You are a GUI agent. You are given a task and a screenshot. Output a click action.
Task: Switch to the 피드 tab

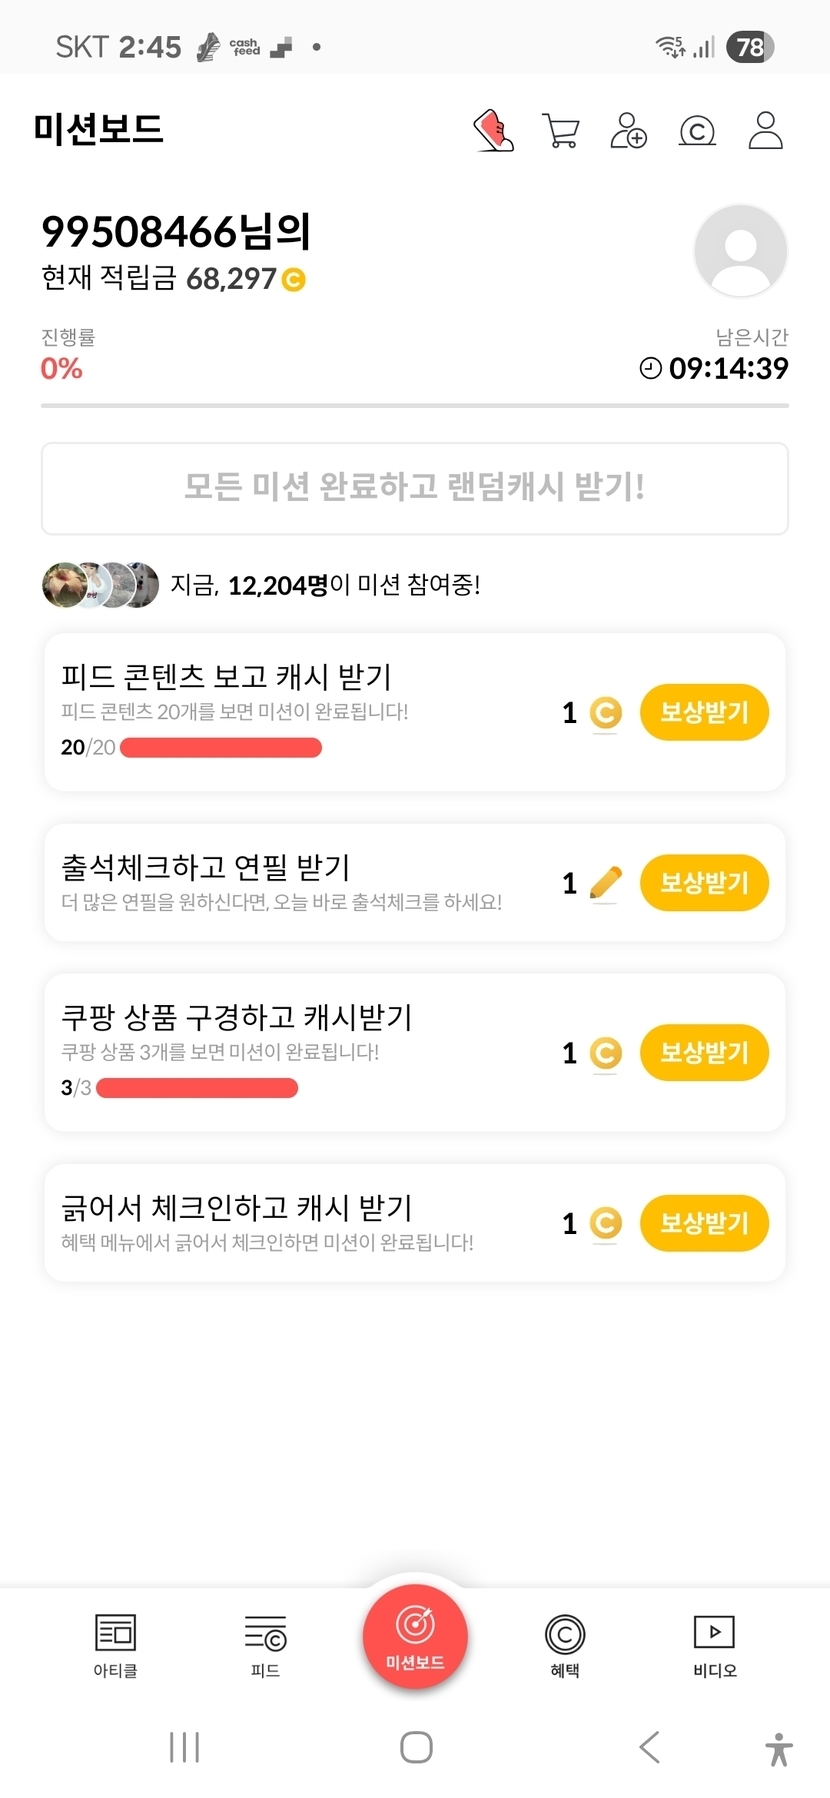[x=265, y=1644]
